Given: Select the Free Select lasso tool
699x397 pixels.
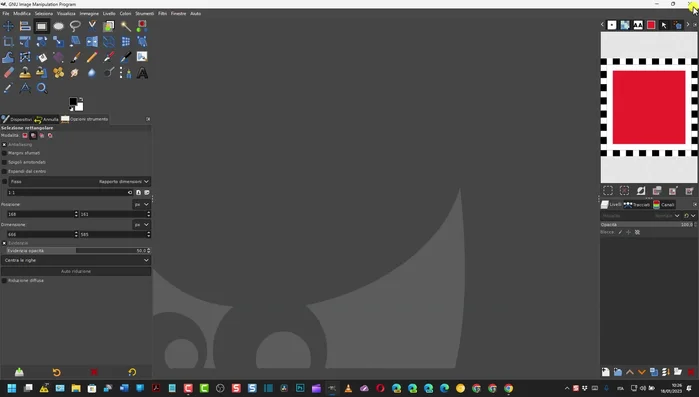Looking at the screenshot, I should point(75,26).
